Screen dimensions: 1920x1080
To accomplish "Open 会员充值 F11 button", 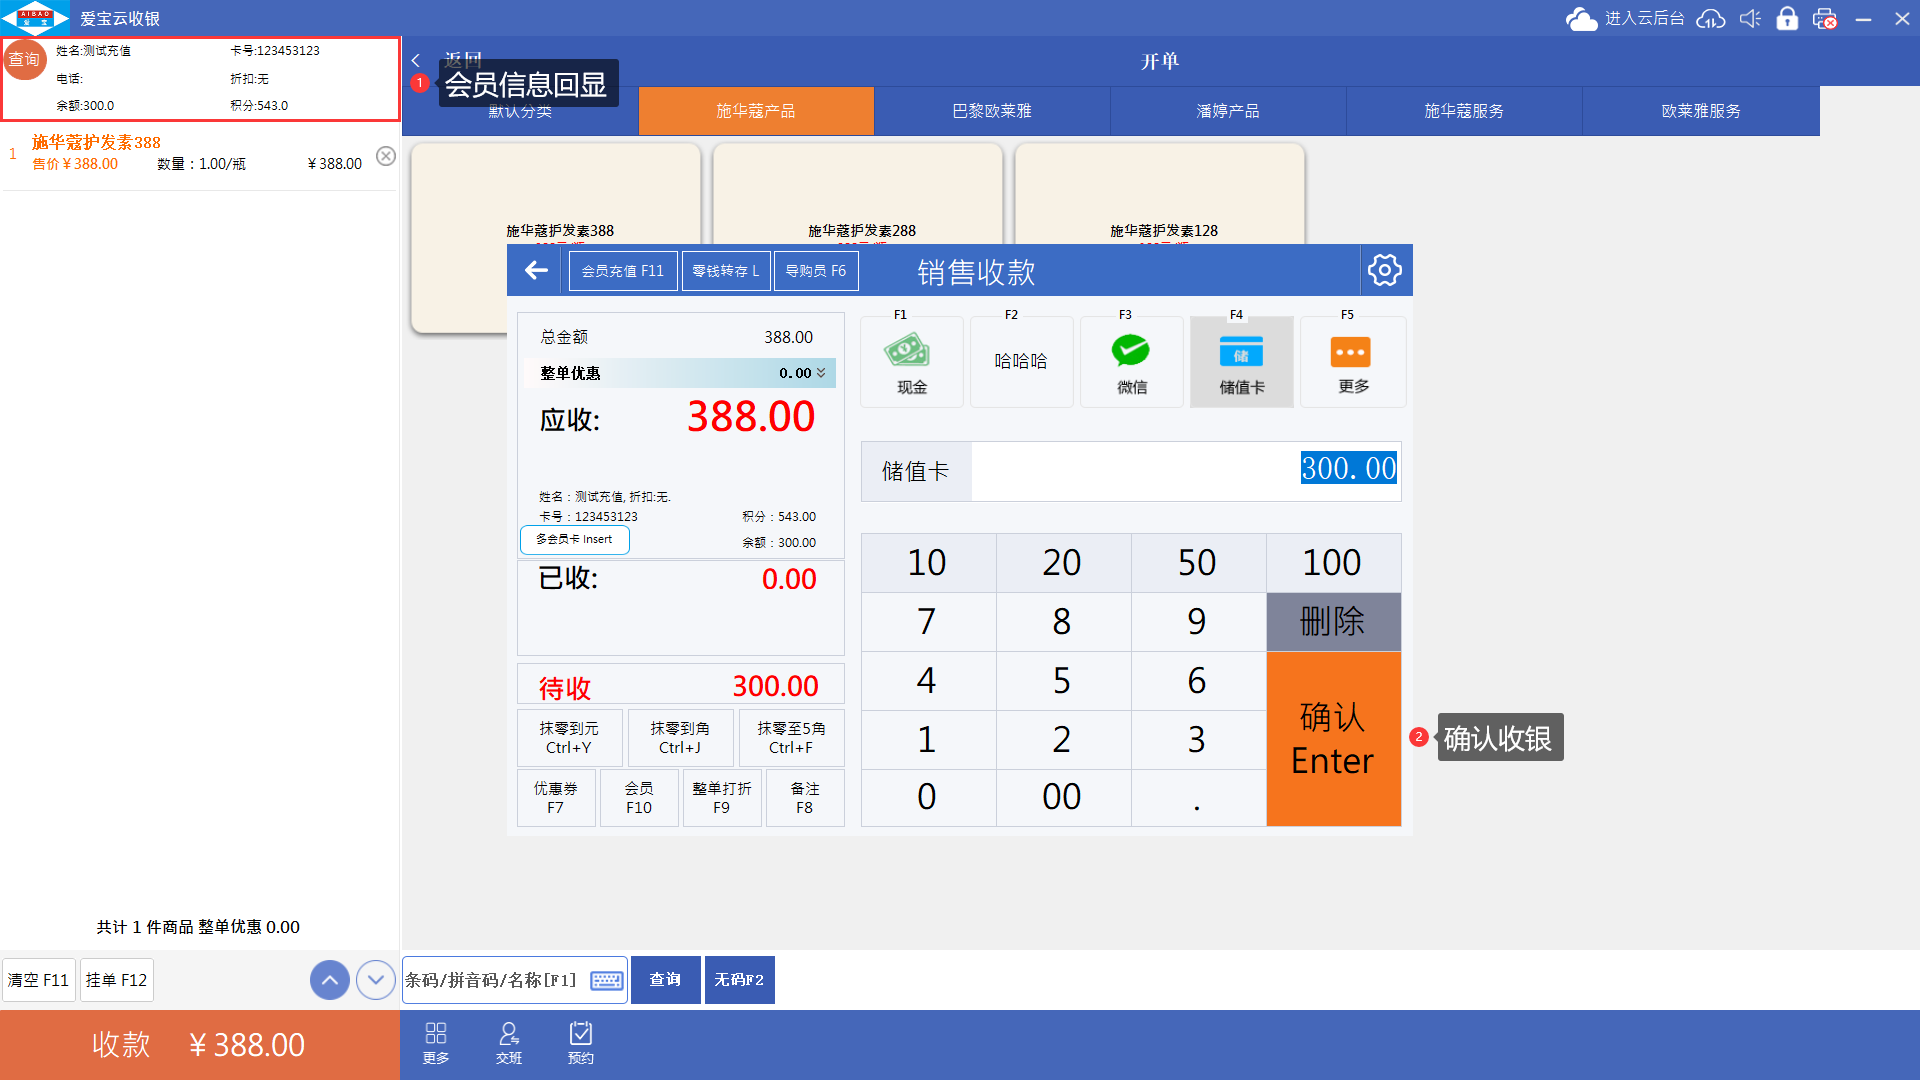I will point(622,271).
